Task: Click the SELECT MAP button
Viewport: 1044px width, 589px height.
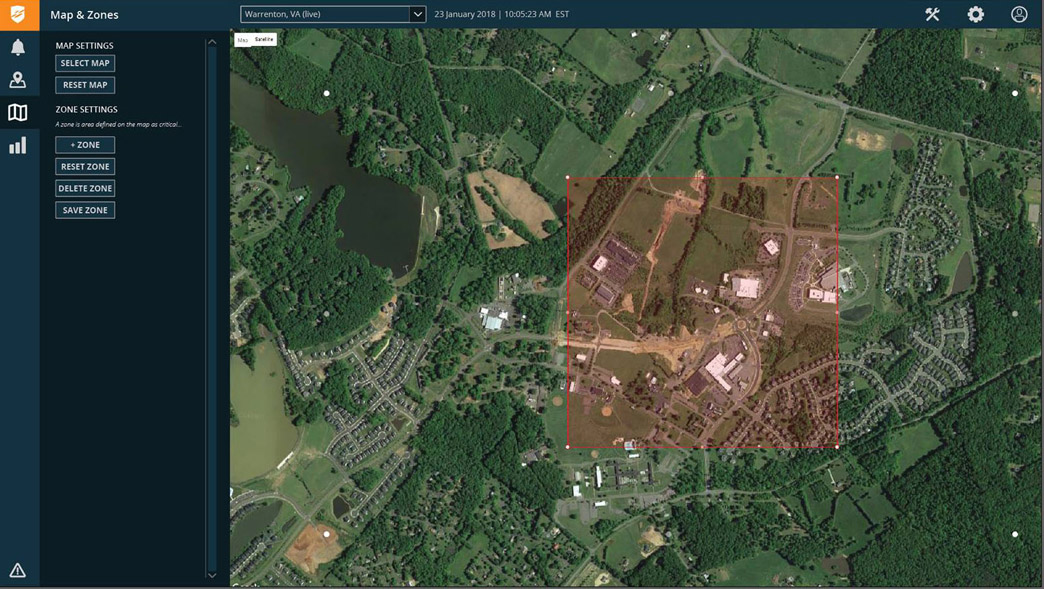Action: coord(85,63)
